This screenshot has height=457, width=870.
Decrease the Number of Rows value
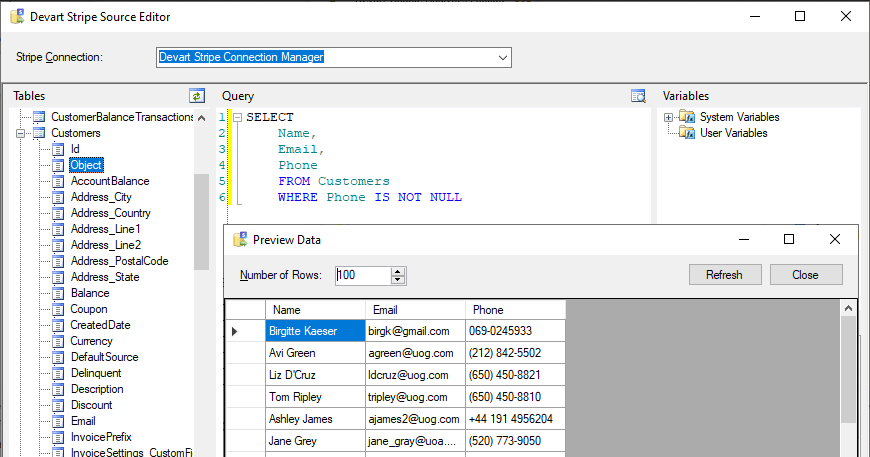(x=398, y=280)
